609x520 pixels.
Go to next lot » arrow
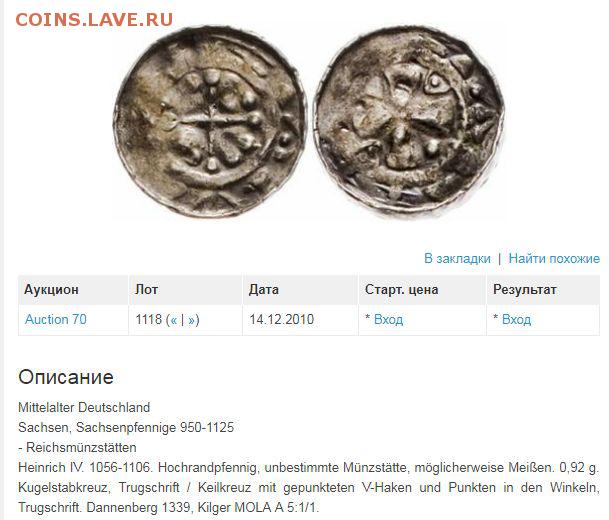point(191,320)
